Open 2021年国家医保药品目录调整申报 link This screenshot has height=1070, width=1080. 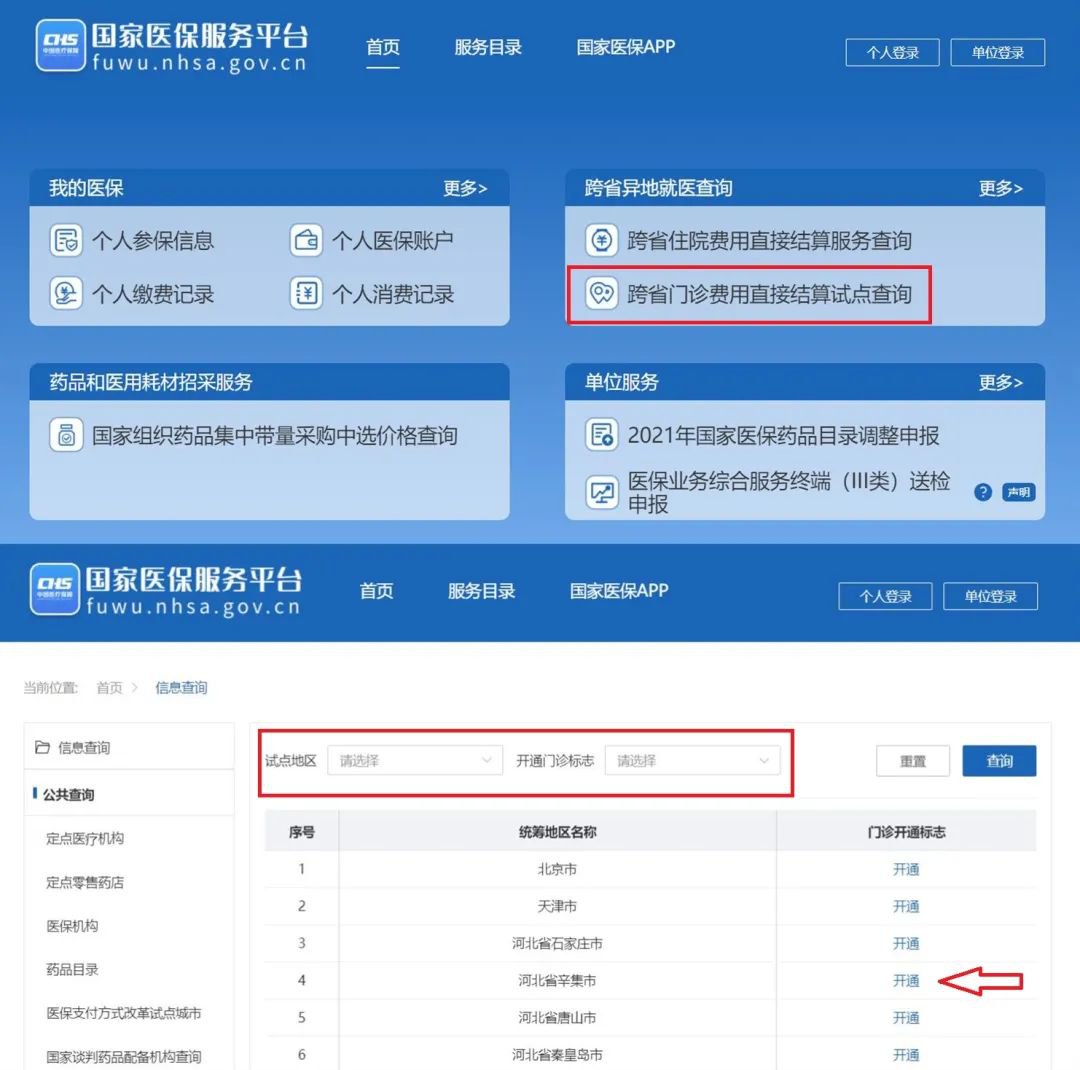point(783,435)
